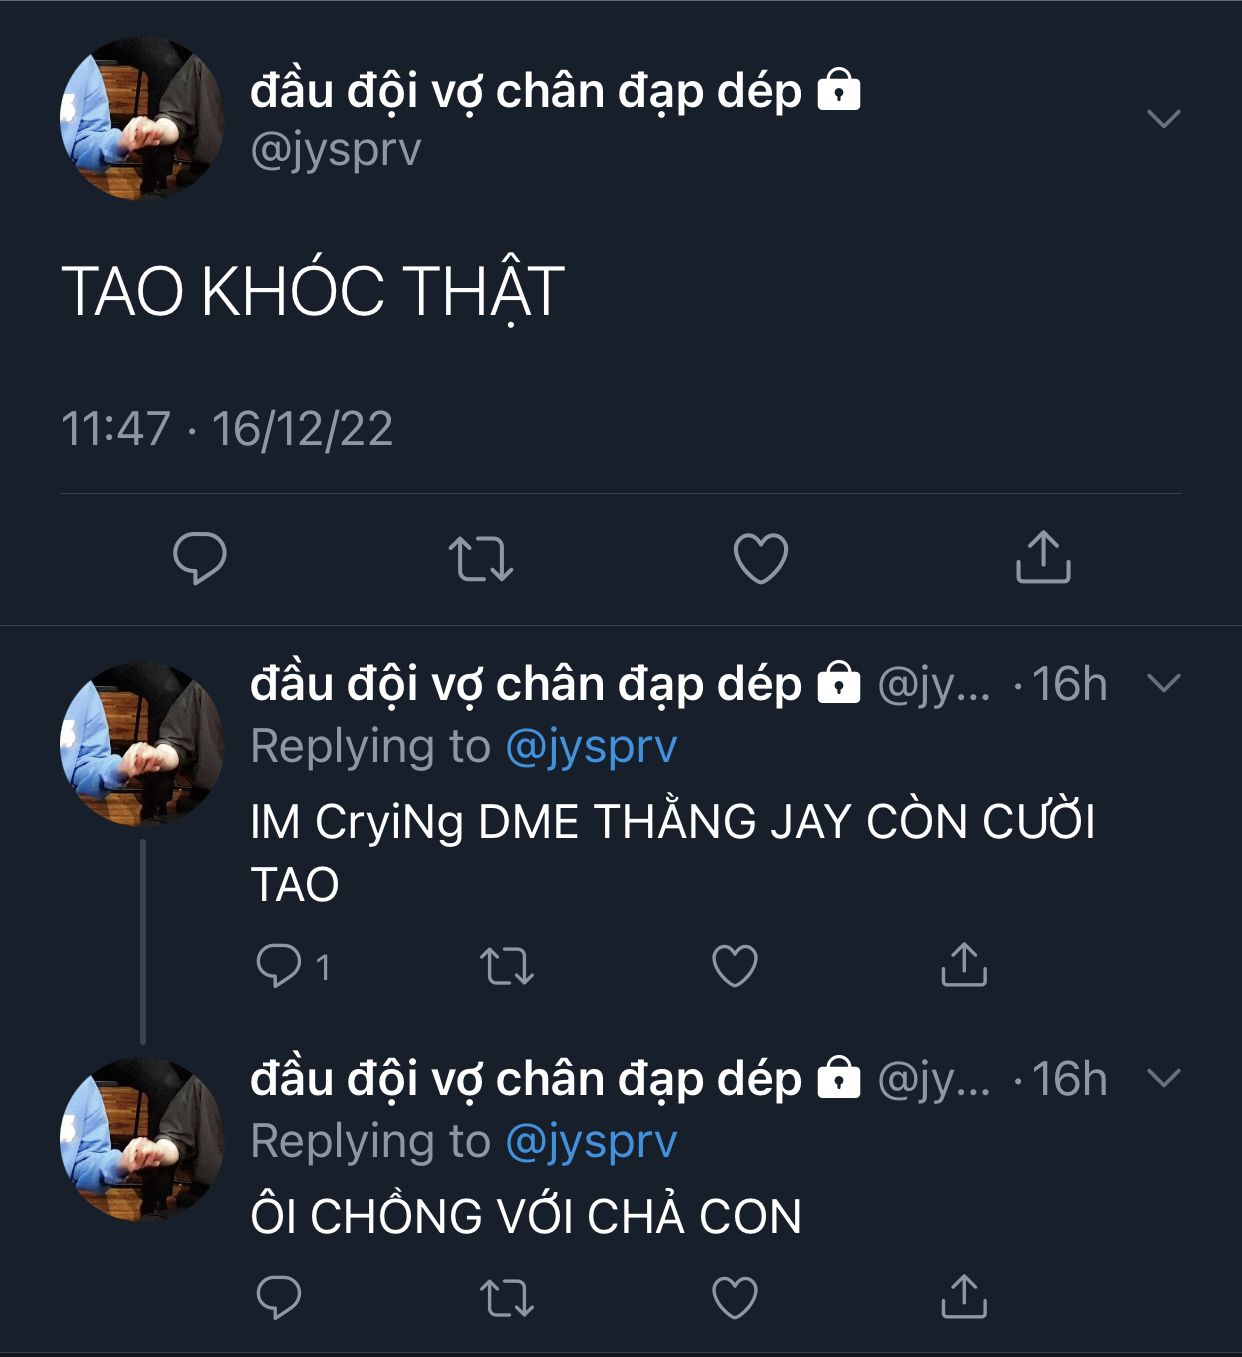This screenshot has height=1357, width=1242.
Task: Retweet the main TAO KHÓC THẬT tweet
Action: pyautogui.click(x=481, y=559)
